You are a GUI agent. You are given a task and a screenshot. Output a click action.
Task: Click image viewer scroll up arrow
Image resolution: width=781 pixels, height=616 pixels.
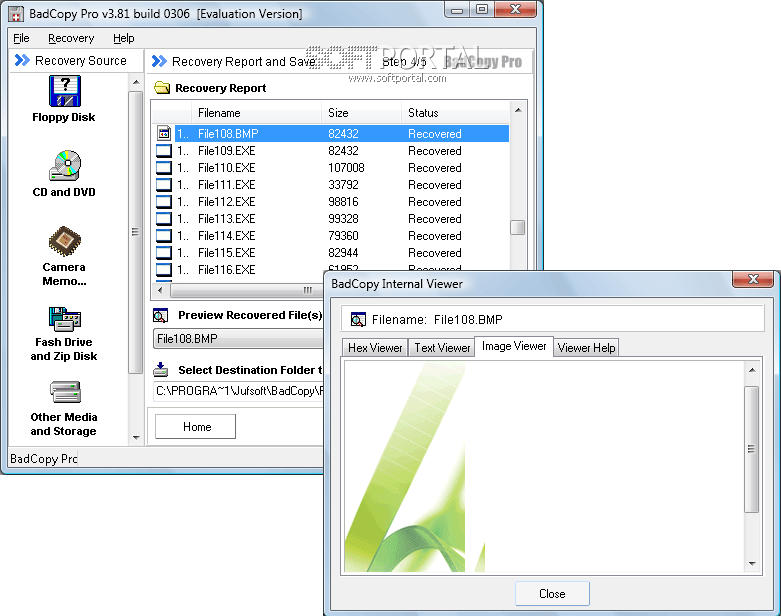tap(752, 370)
